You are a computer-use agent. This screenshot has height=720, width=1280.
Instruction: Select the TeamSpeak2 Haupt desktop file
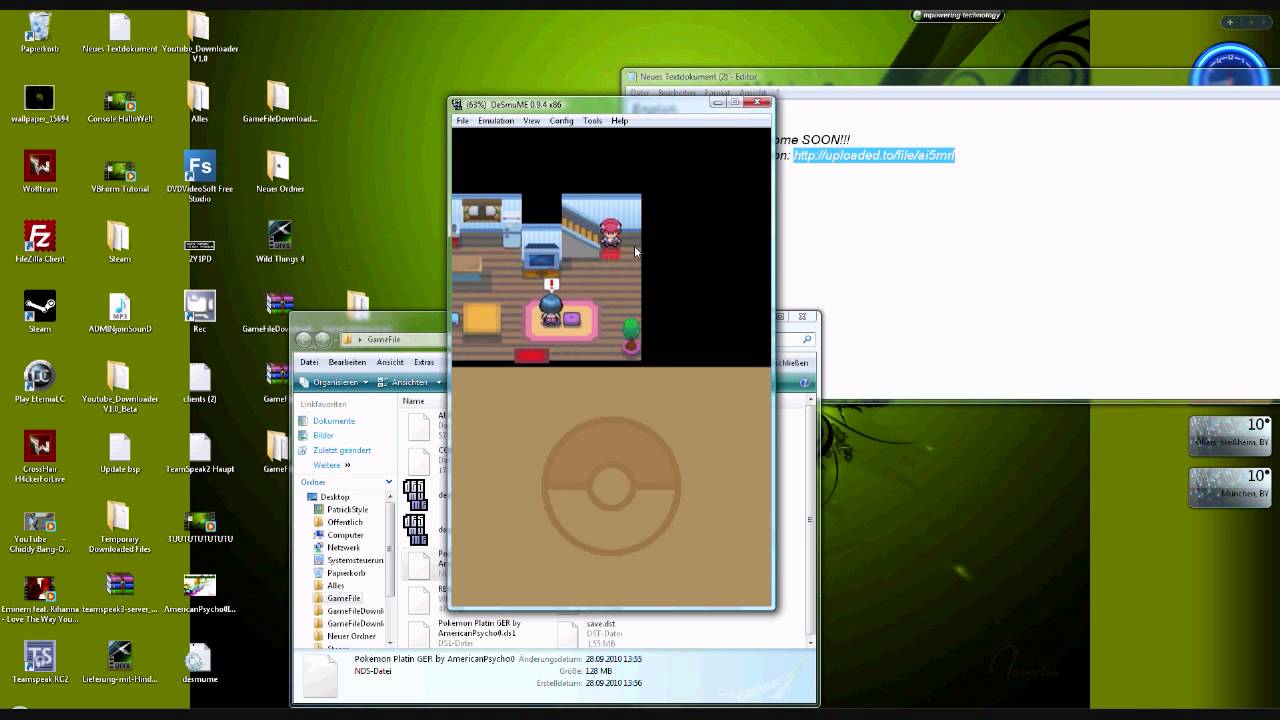(200, 451)
